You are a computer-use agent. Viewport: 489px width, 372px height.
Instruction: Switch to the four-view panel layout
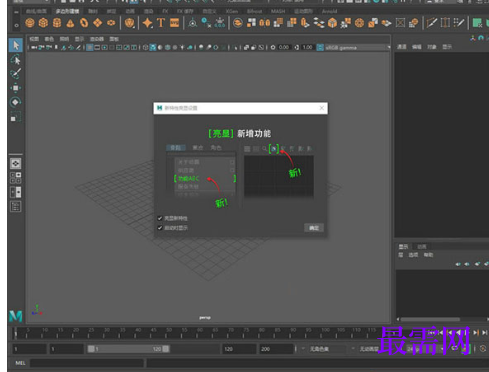(x=16, y=178)
